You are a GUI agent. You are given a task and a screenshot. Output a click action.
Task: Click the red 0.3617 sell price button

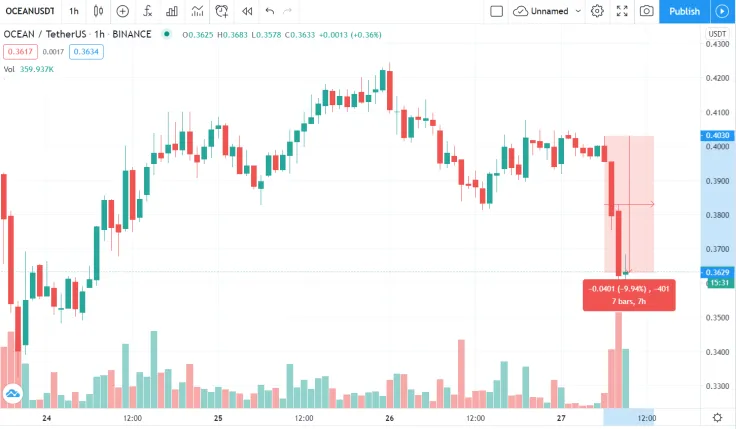coord(20,52)
